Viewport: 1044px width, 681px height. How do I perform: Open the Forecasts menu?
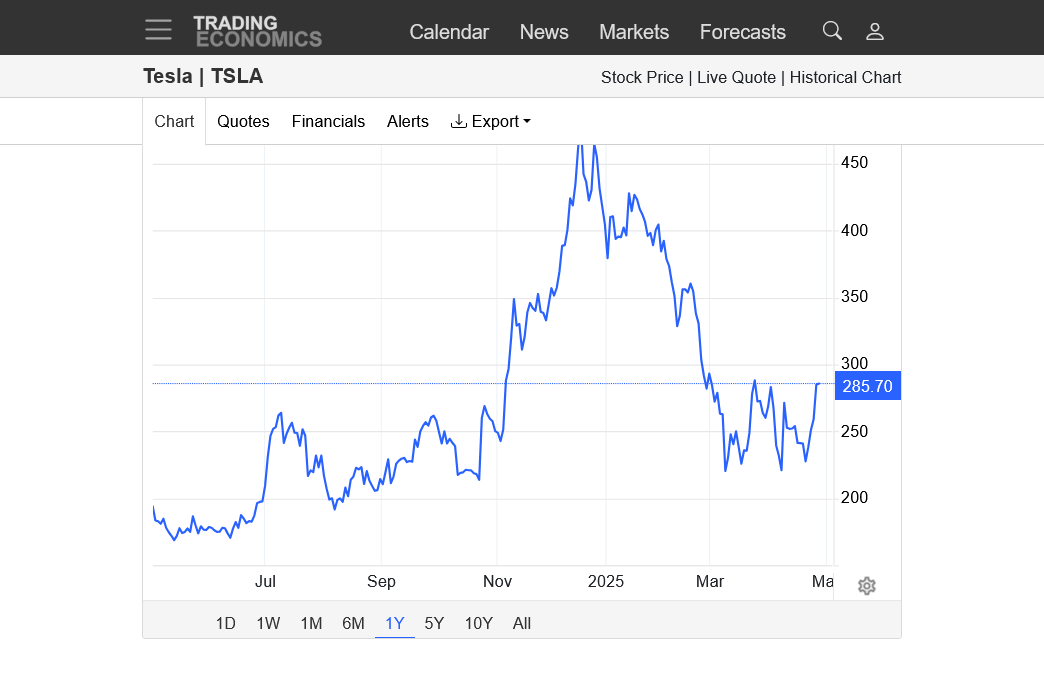coord(743,32)
